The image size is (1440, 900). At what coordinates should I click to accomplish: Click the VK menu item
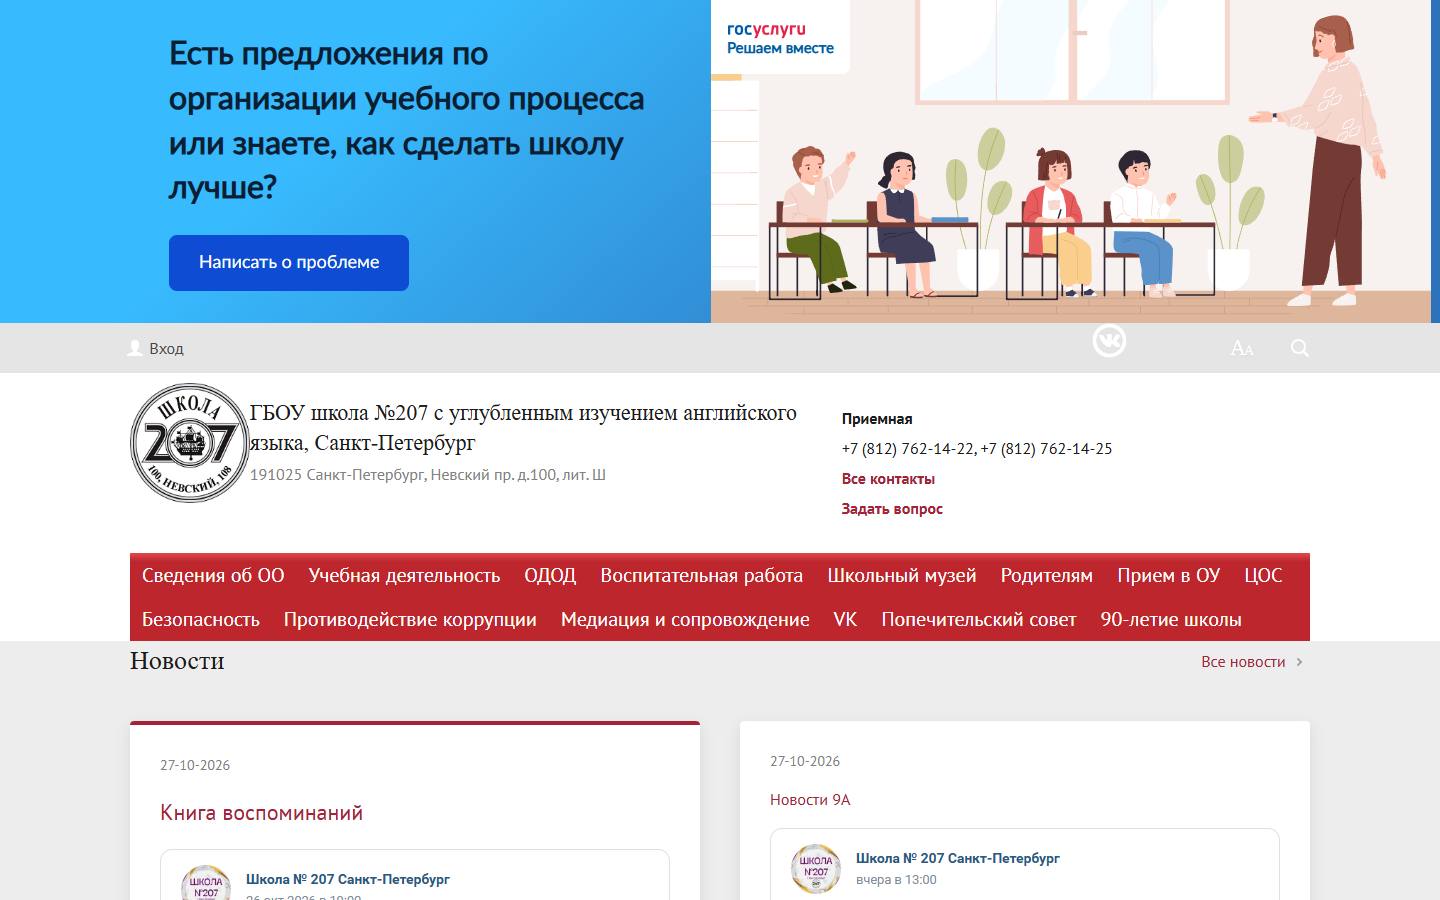845,619
